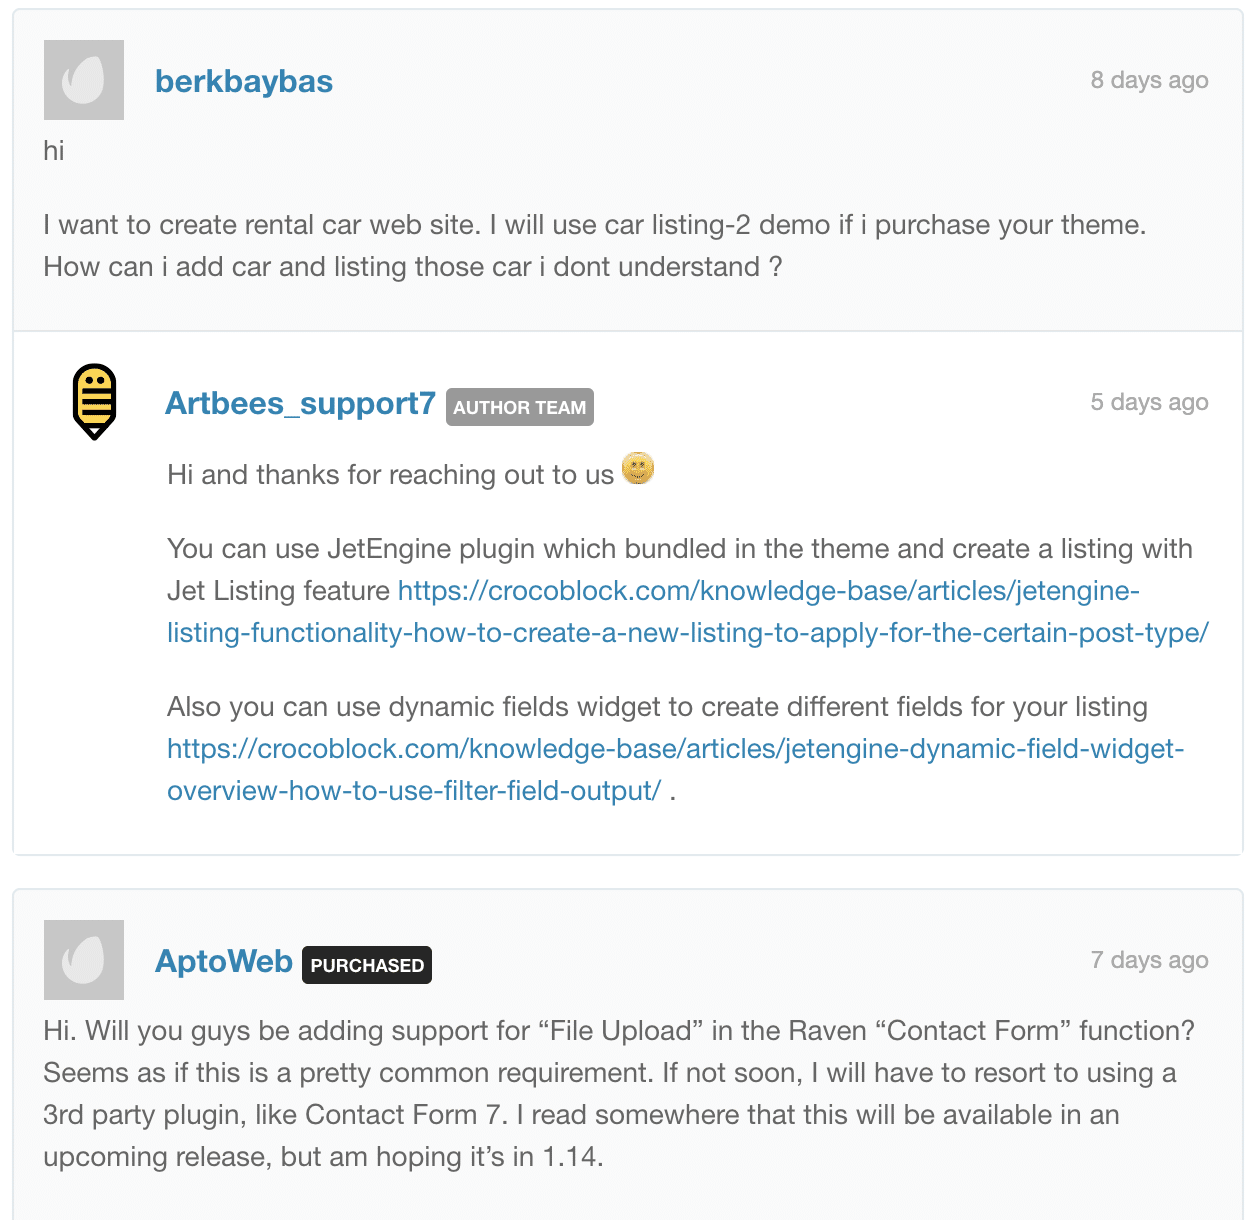Click AptoWeb's gray leaf avatar

tap(84, 960)
